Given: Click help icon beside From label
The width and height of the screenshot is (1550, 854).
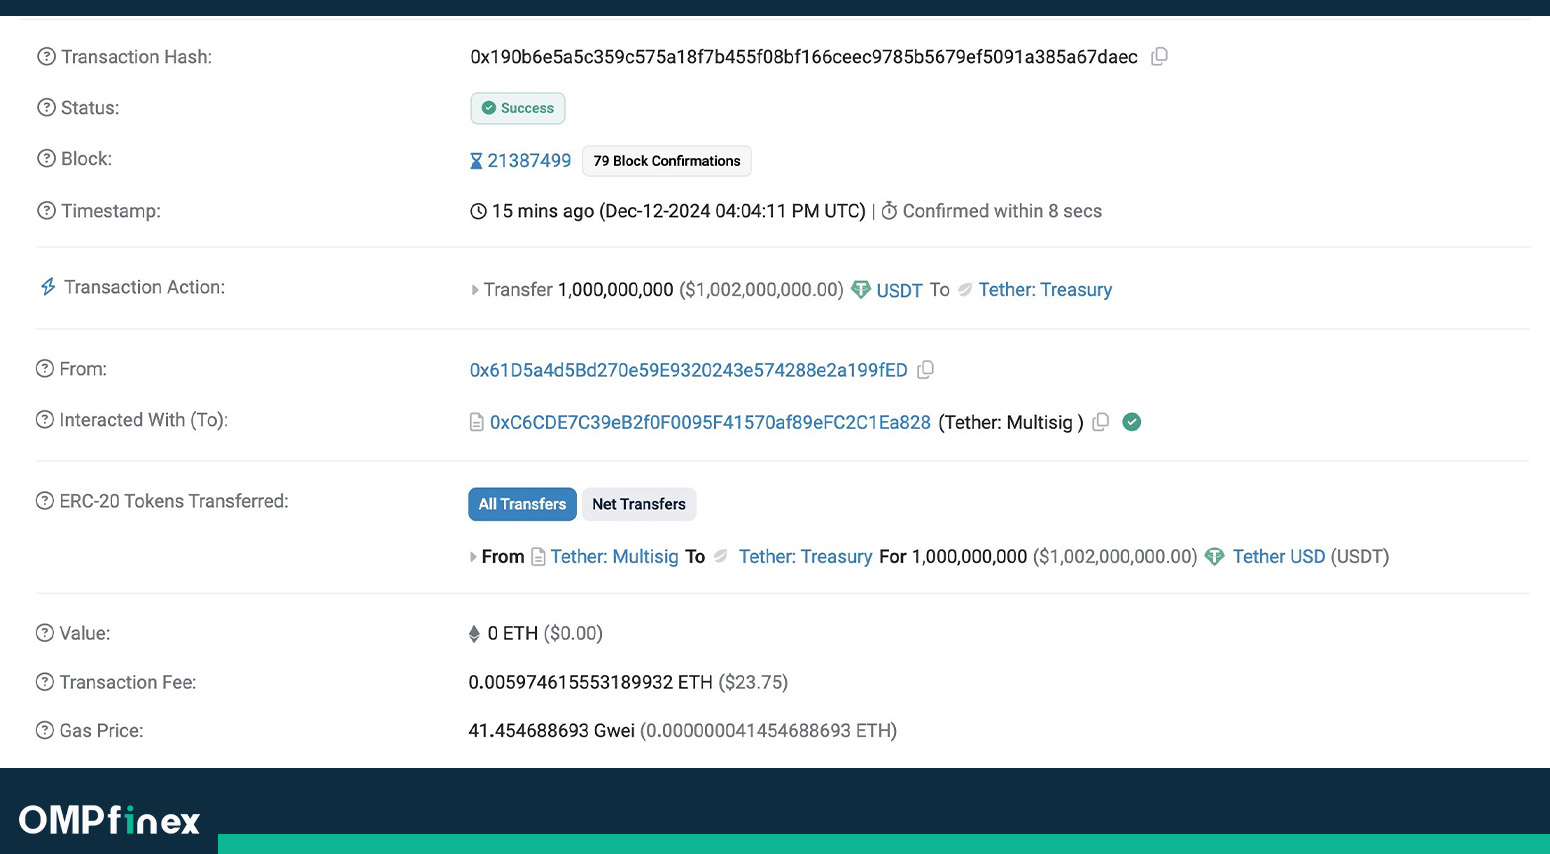Looking at the screenshot, I should pos(45,369).
